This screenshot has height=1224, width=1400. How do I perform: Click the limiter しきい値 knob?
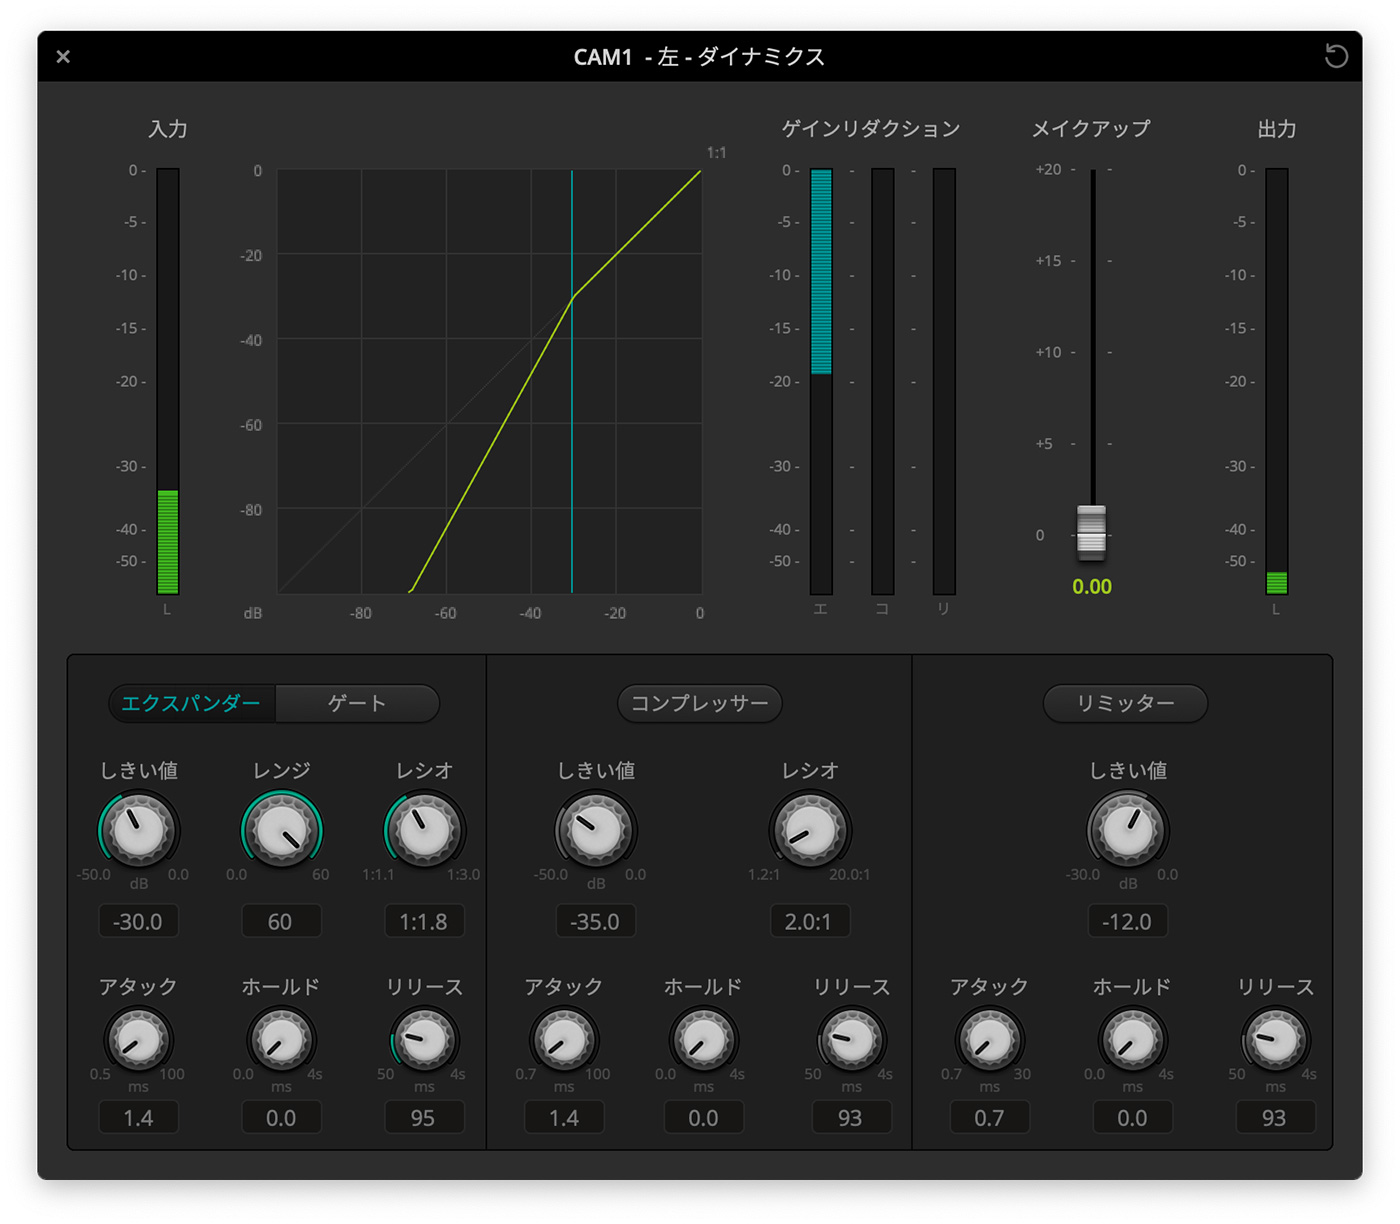1127,830
